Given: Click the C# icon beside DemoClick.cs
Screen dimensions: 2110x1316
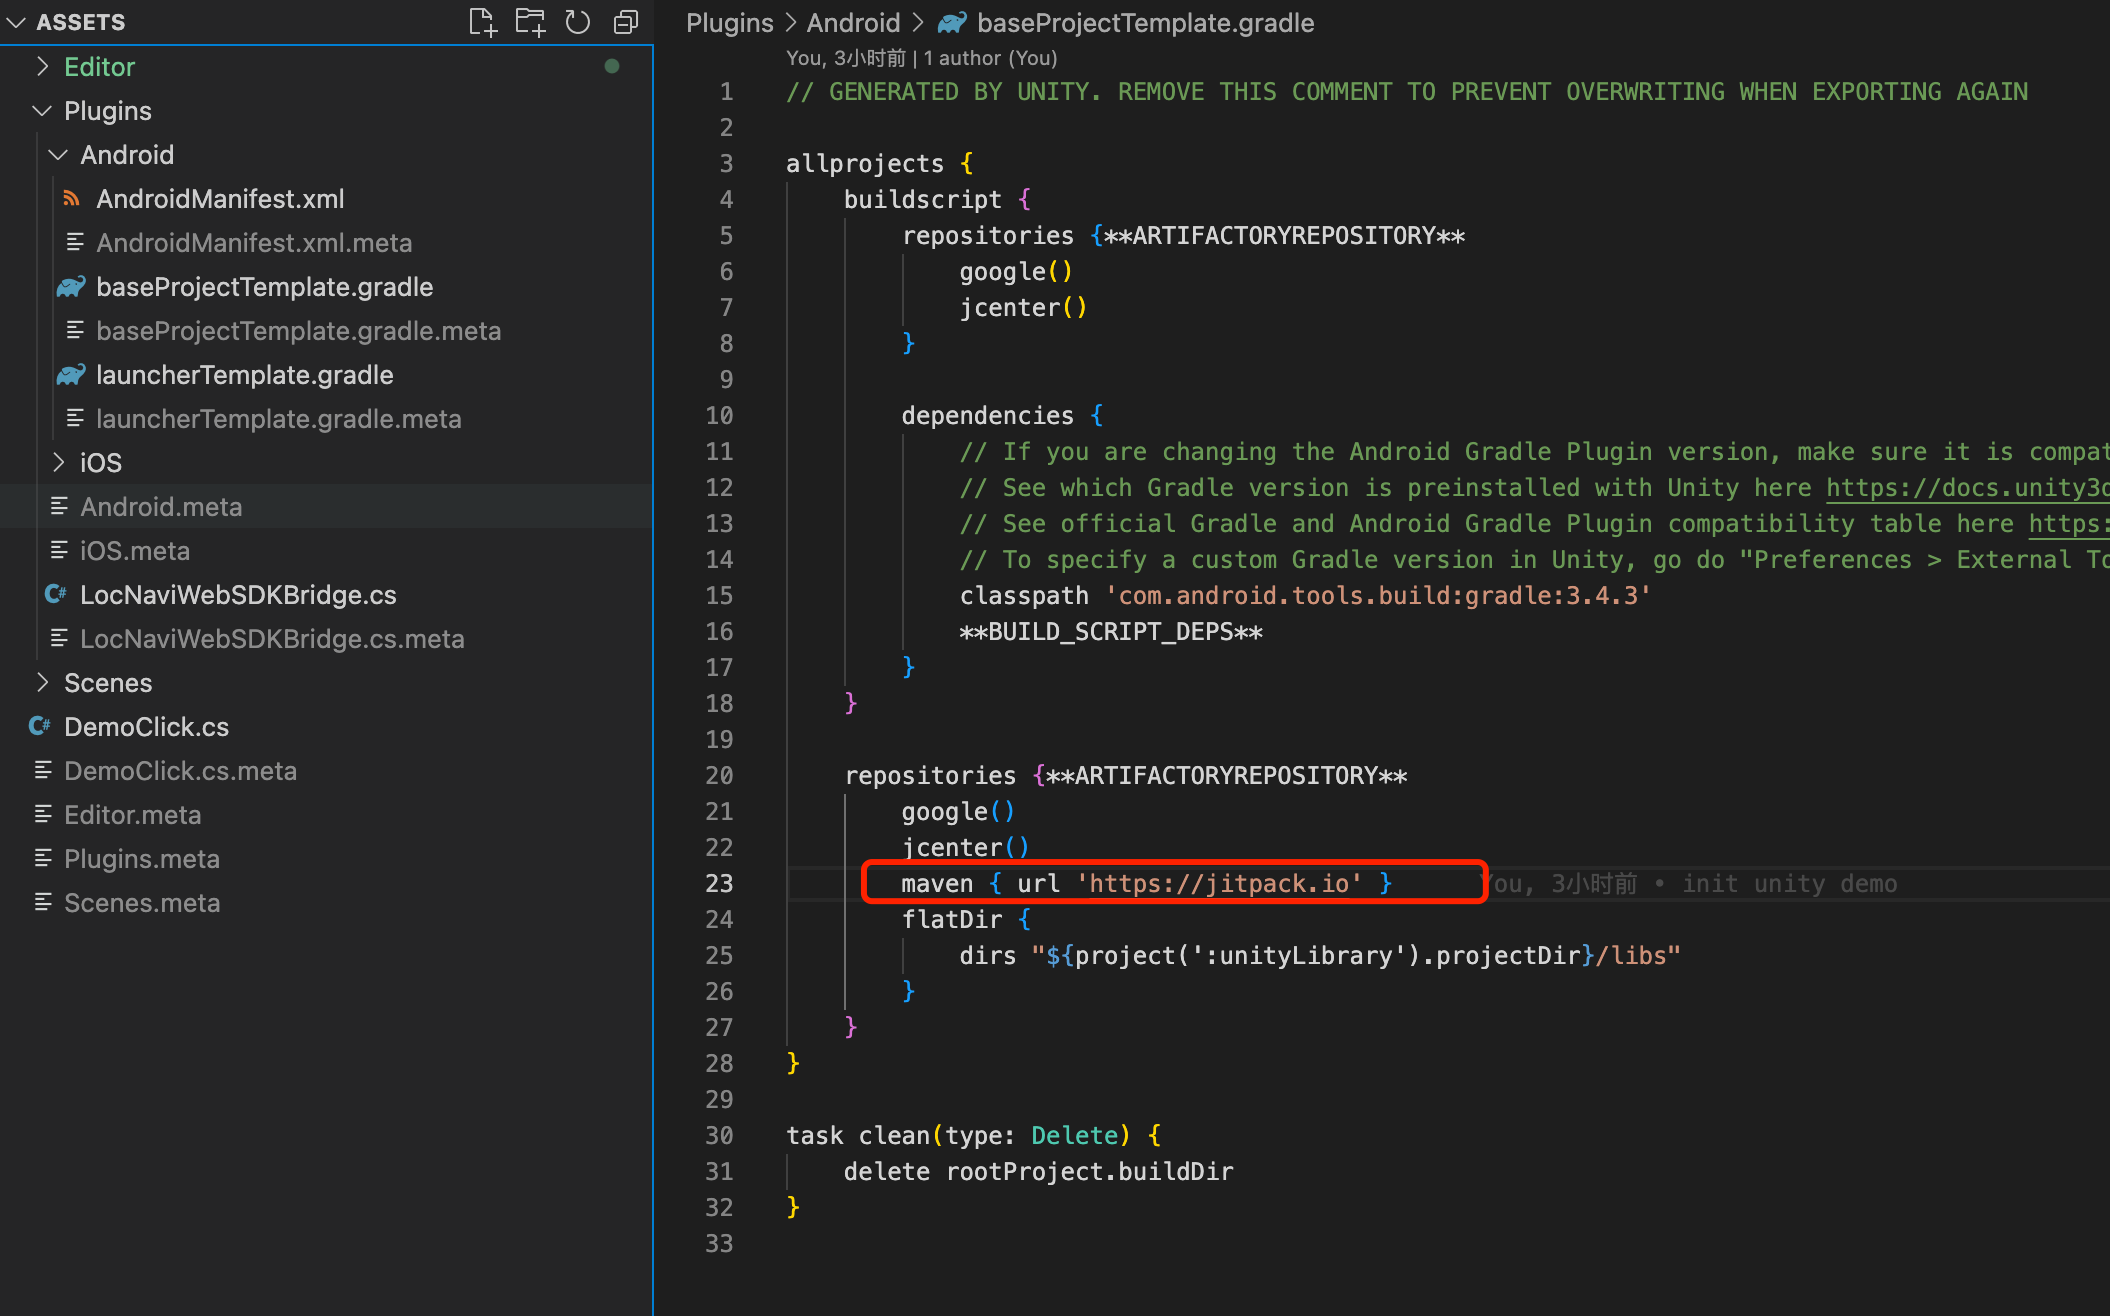Looking at the screenshot, I should click(40, 726).
